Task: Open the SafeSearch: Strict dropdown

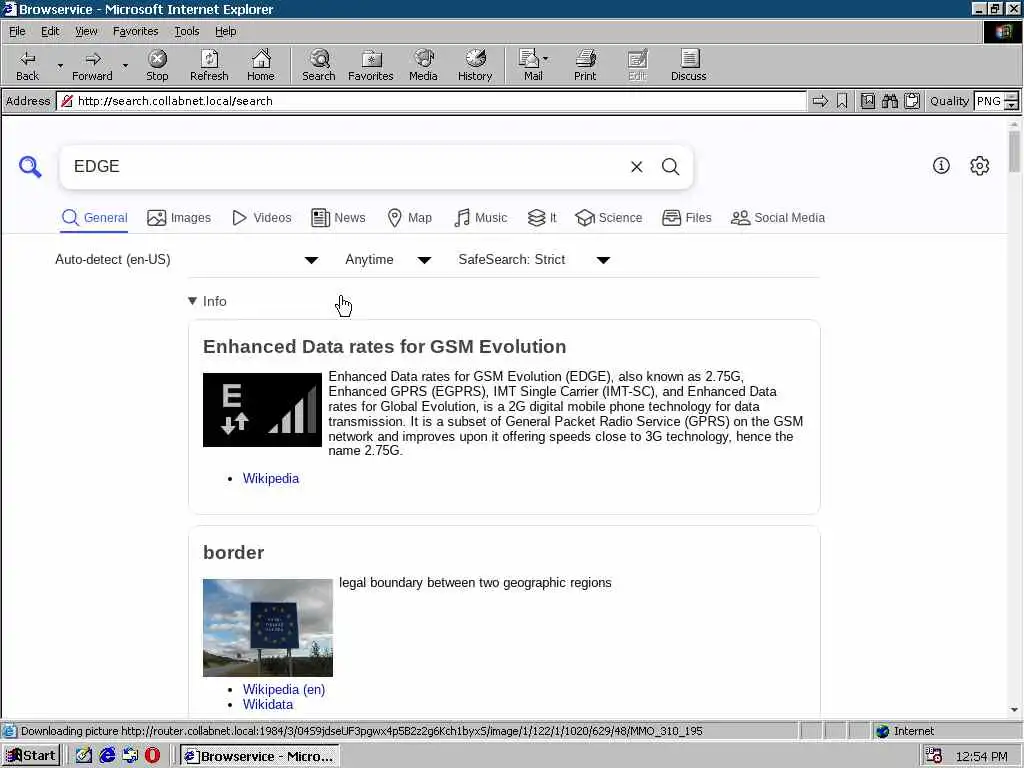Action: pyautogui.click(x=534, y=260)
